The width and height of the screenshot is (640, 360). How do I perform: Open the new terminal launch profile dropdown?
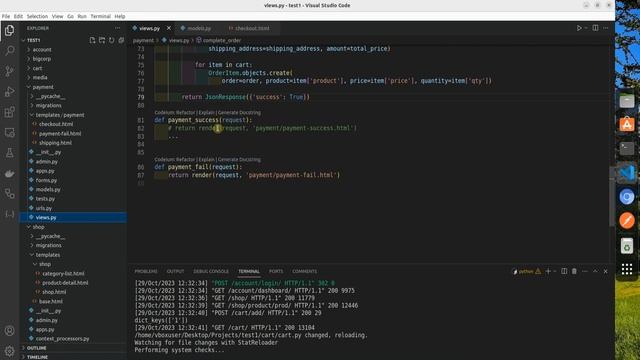click(555, 271)
